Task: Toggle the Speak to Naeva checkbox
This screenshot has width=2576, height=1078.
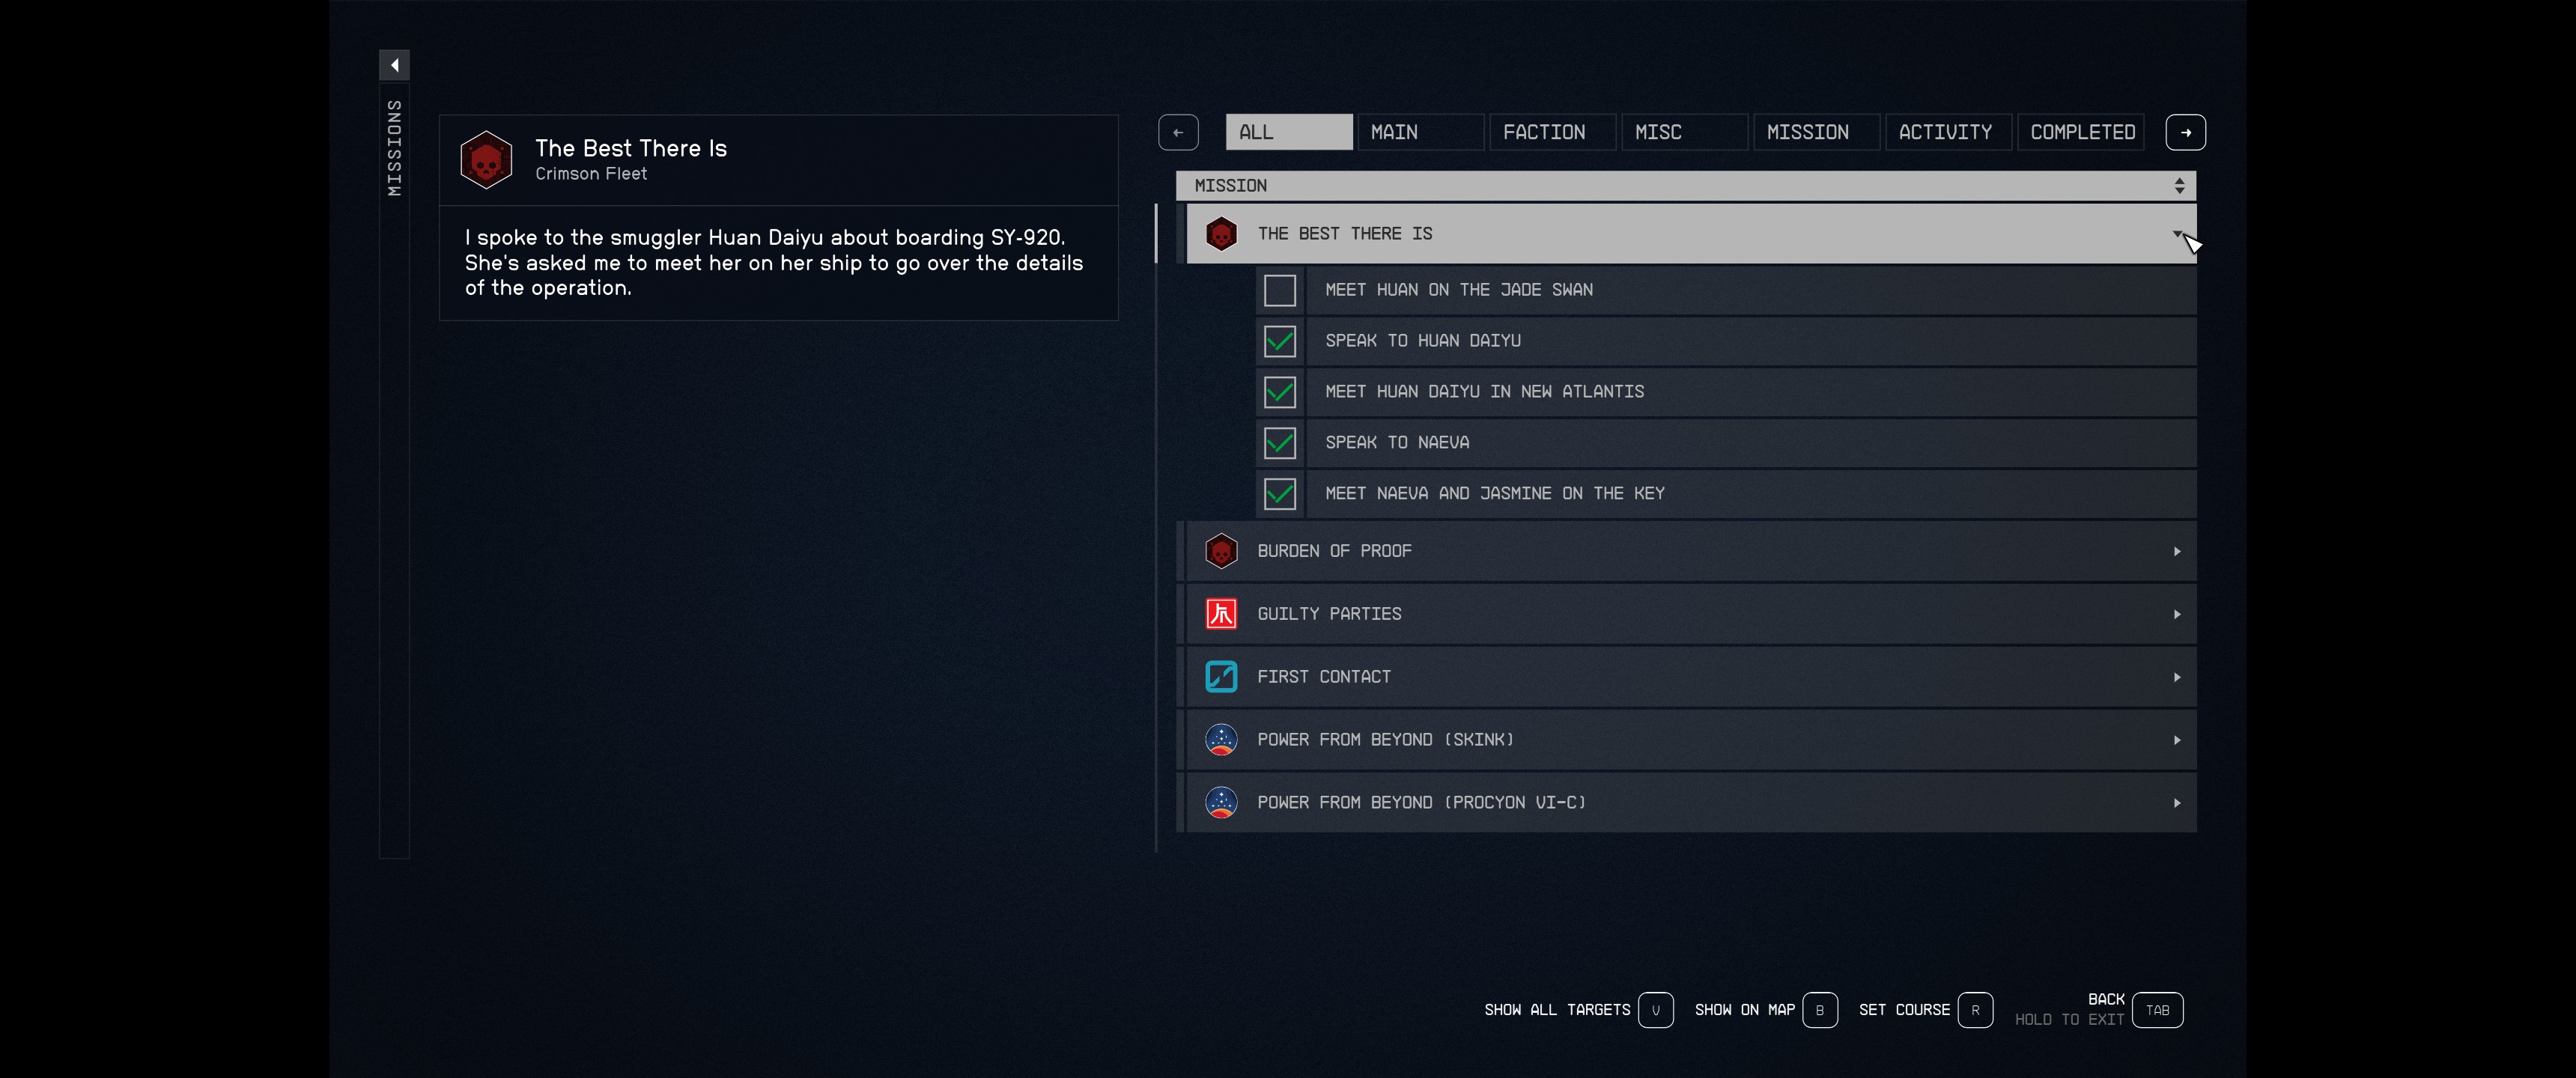Action: pyautogui.click(x=1279, y=443)
